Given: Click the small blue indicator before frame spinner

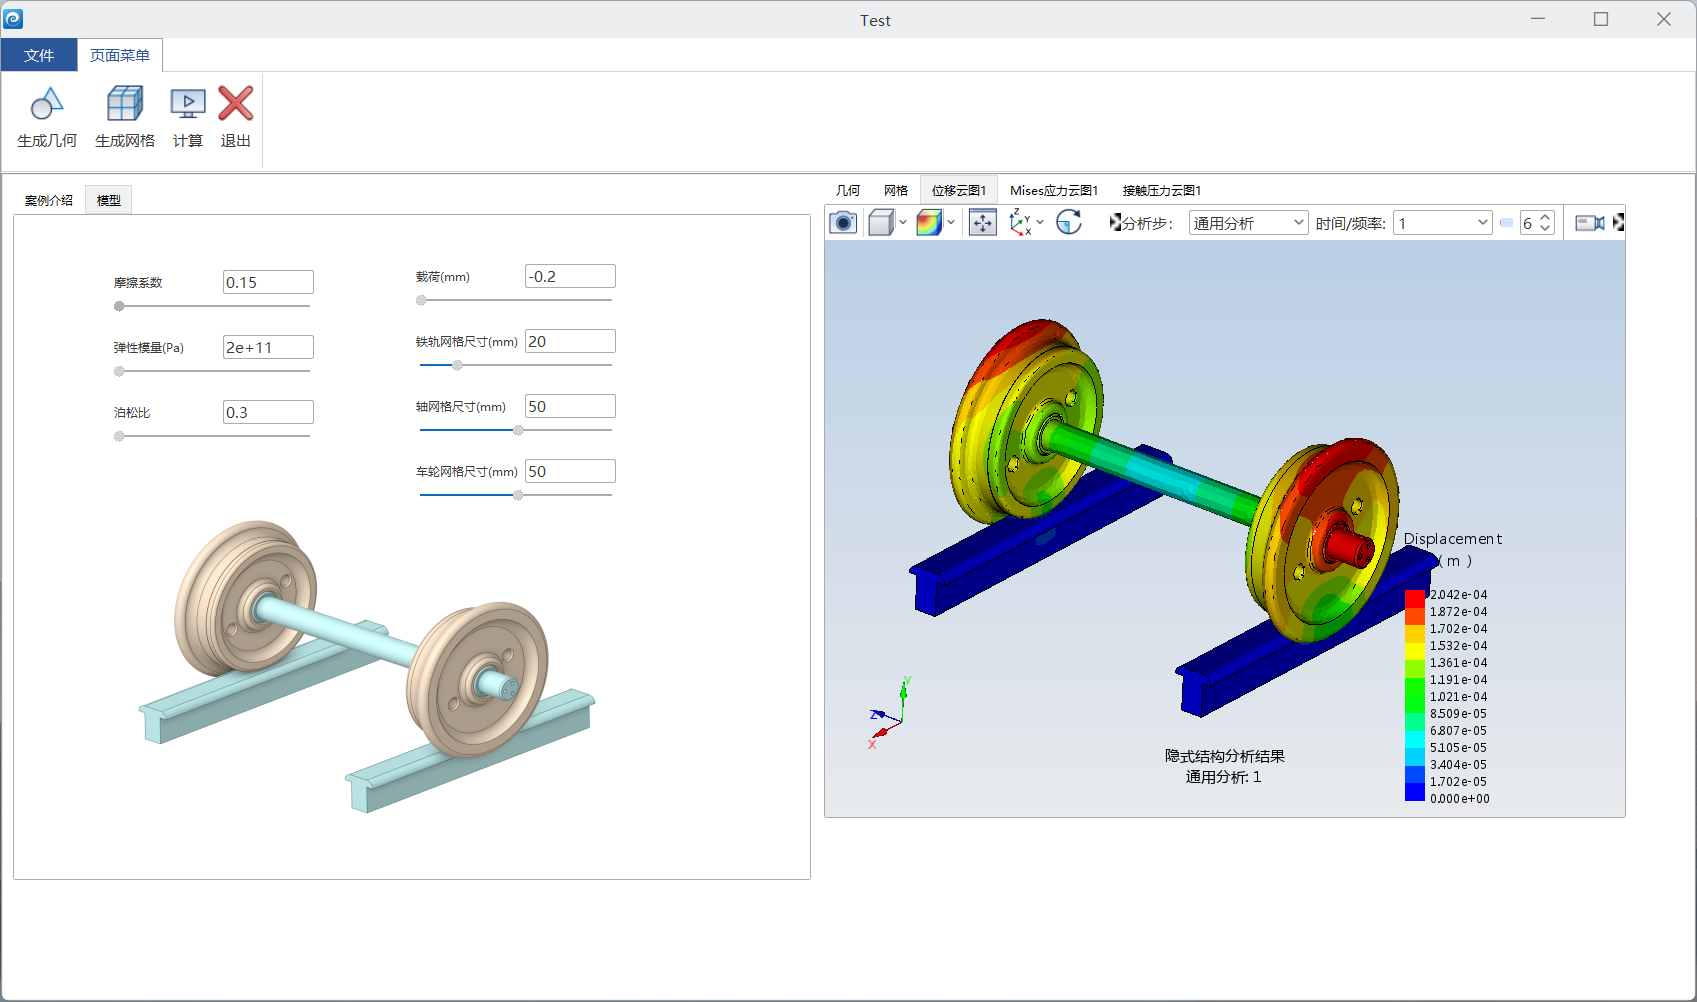Looking at the screenshot, I should point(1506,223).
